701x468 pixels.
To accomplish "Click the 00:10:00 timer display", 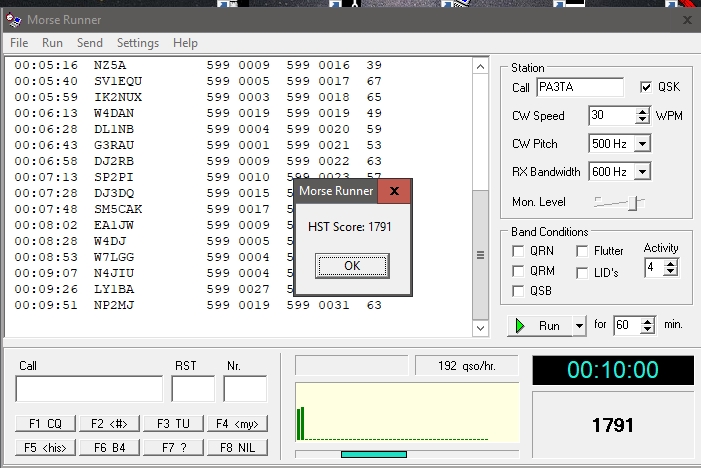I will 613,370.
